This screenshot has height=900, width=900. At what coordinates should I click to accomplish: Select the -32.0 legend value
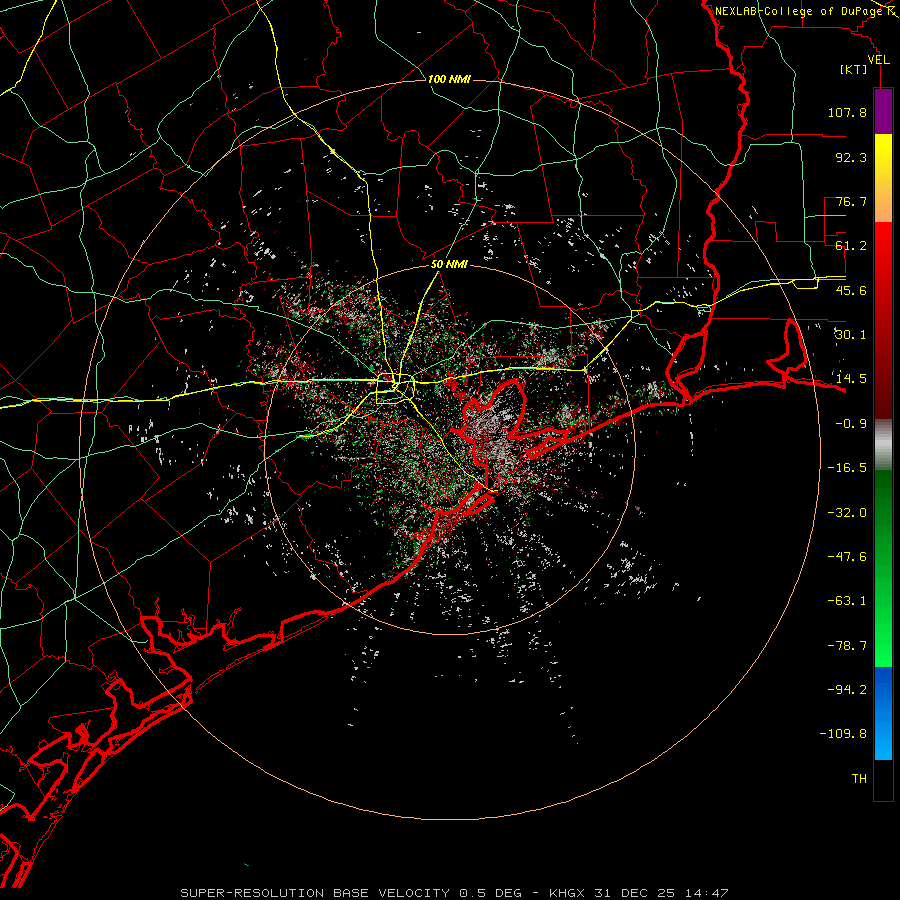point(847,513)
